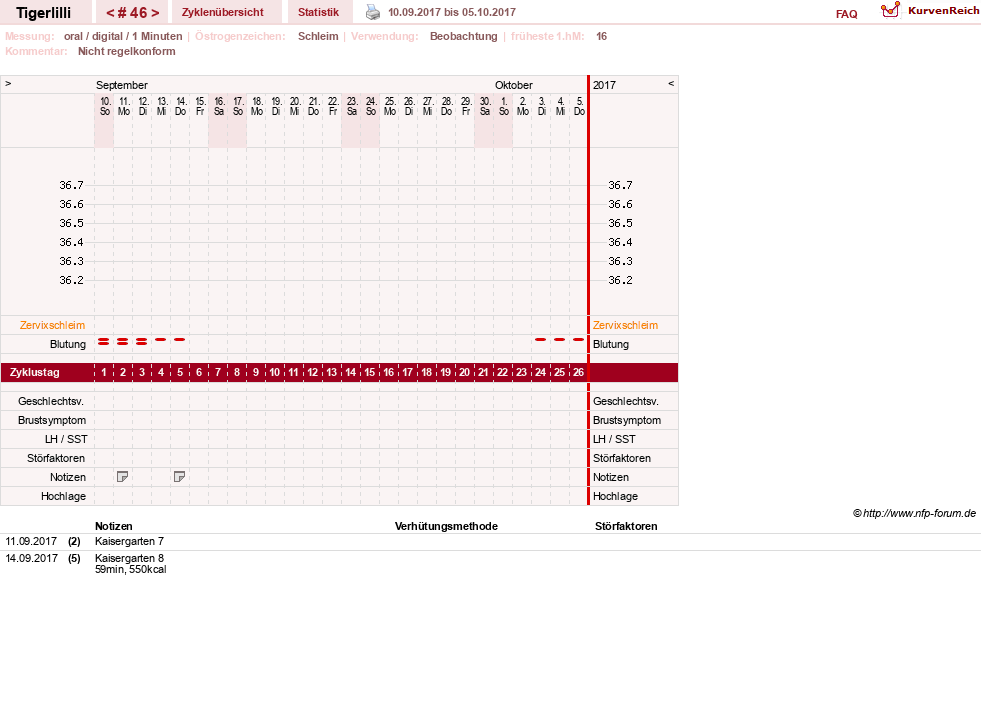
Task: Click the '1. So' October date header
Action: (x=504, y=106)
